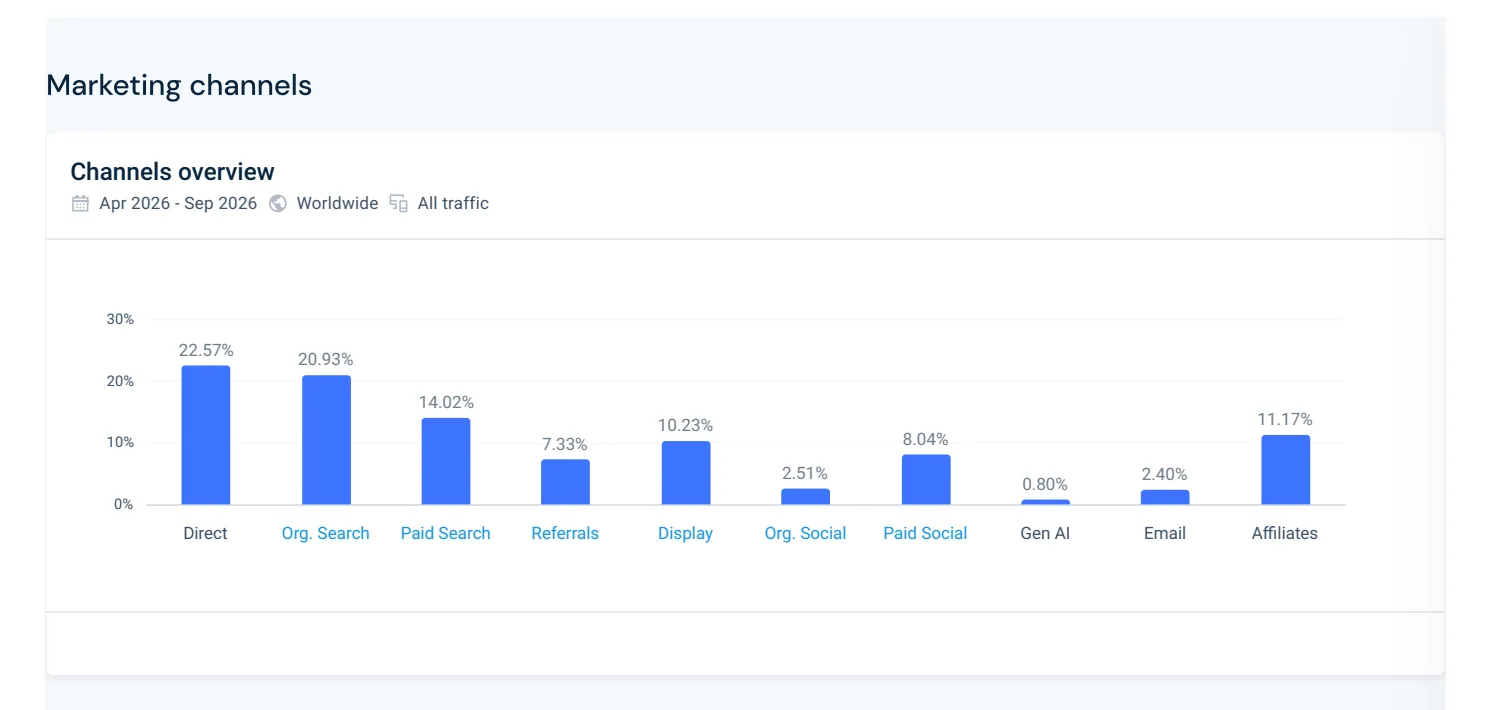Open the Org. Social channel link
Screen dimensions: 1490x710
[806, 533]
